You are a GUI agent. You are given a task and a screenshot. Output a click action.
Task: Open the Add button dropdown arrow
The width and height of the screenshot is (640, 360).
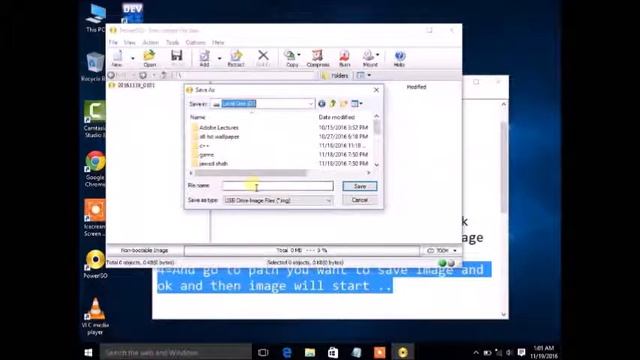(219, 58)
